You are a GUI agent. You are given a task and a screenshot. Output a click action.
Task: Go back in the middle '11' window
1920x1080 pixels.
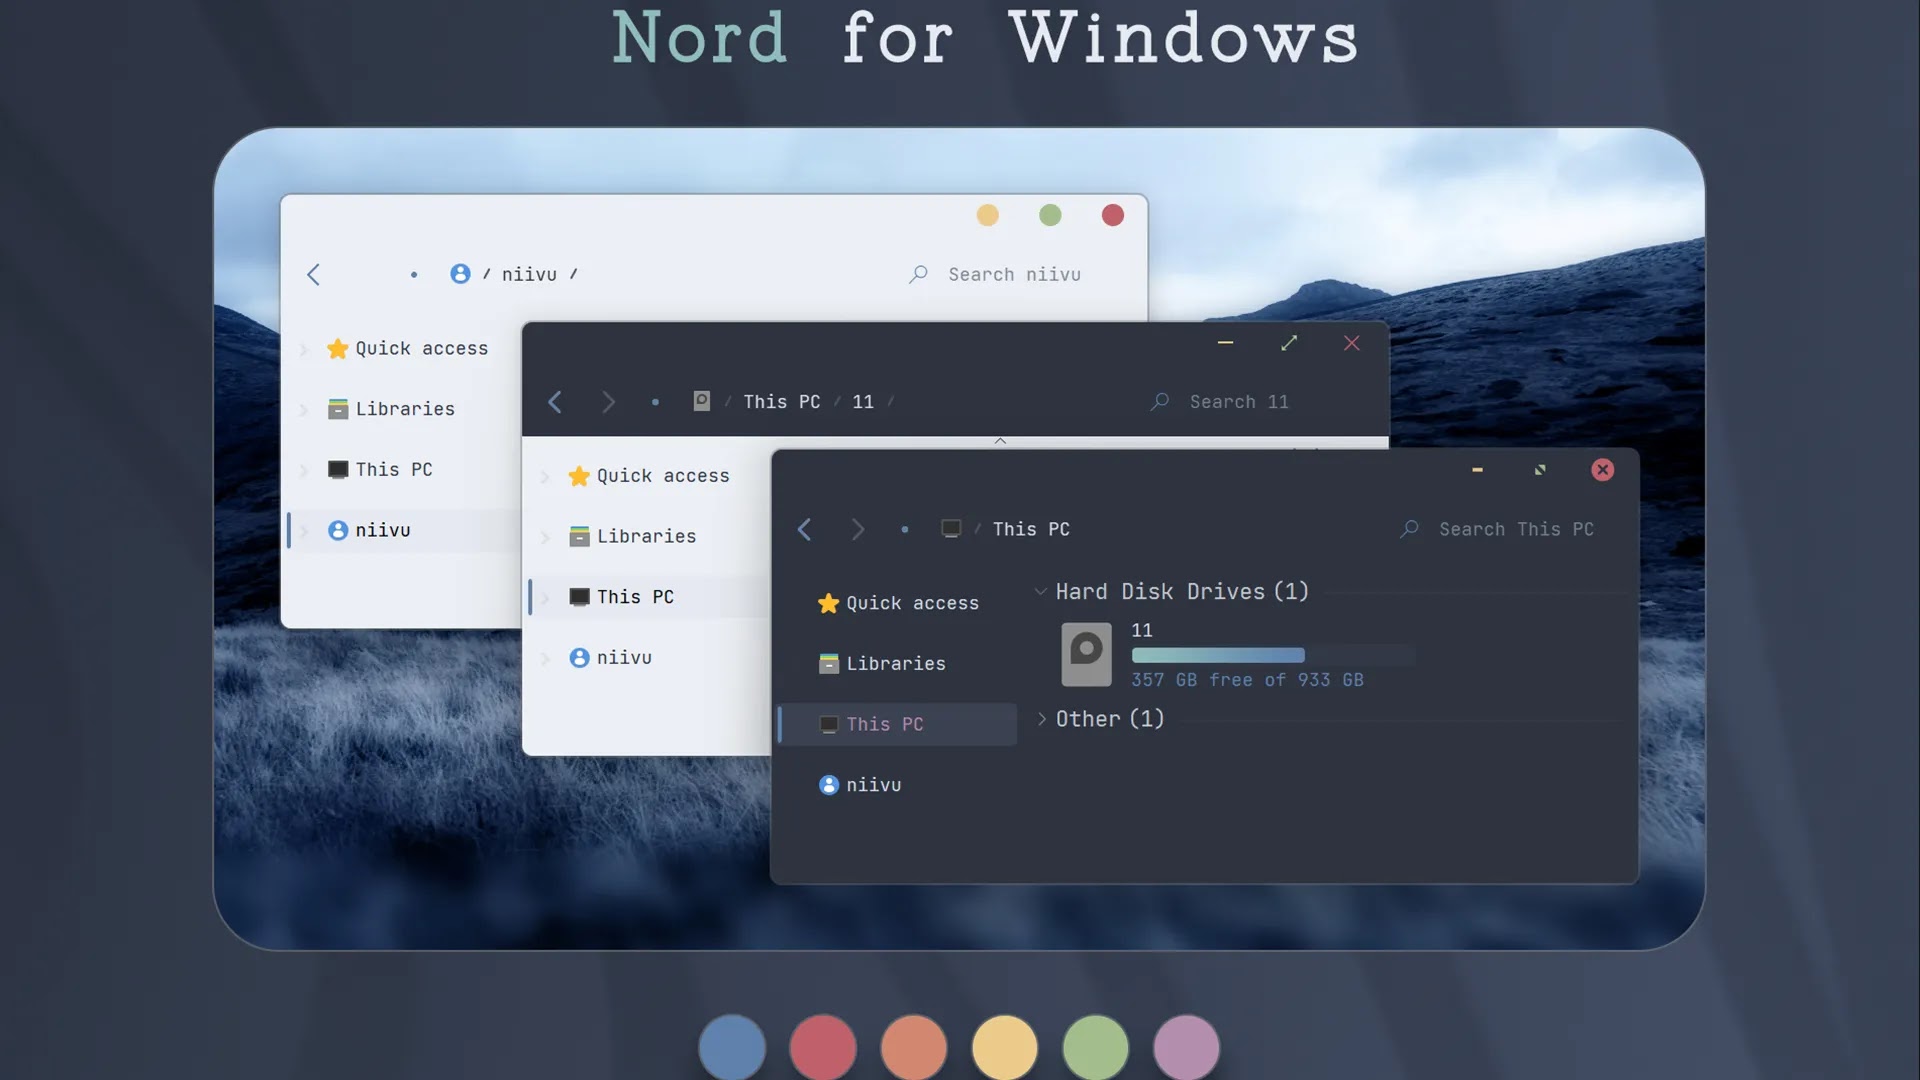(x=555, y=402)
